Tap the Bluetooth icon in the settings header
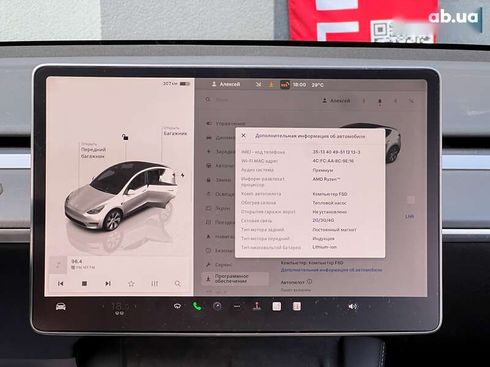This screenshot has width=490, height=367. click(x=396, y=101)
